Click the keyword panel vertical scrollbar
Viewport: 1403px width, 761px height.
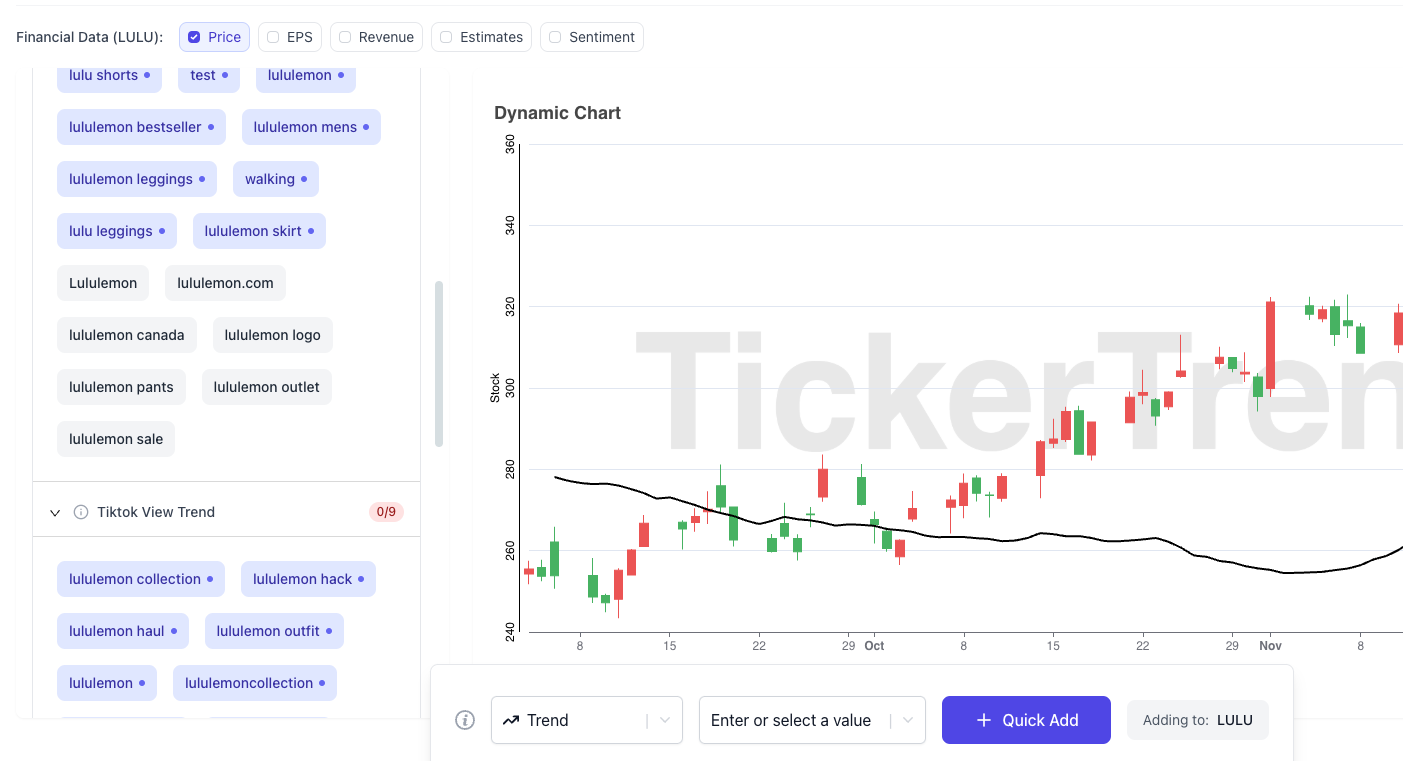pos(439,364)
